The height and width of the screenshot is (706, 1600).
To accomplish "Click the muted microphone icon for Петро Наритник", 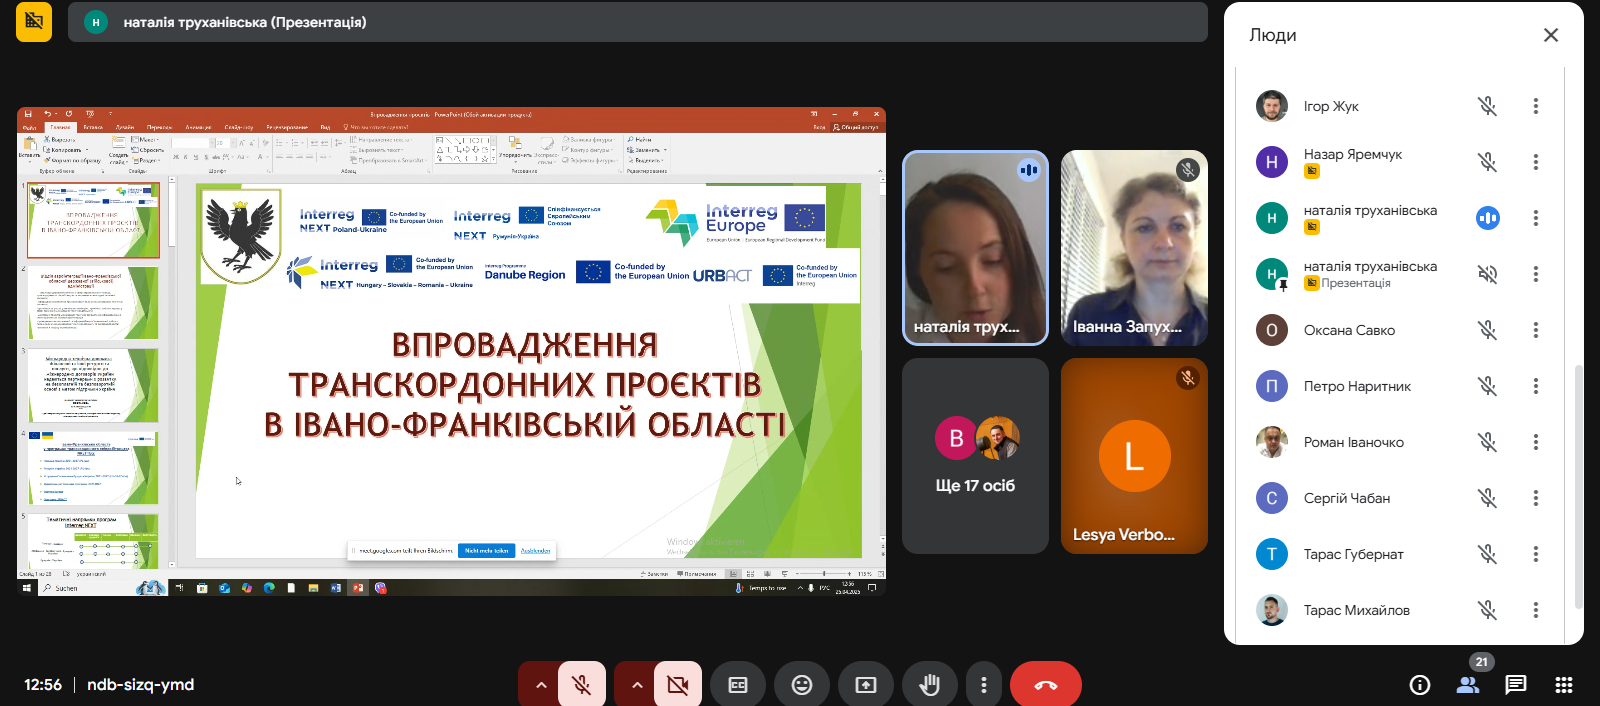I will pos(1488,386).
